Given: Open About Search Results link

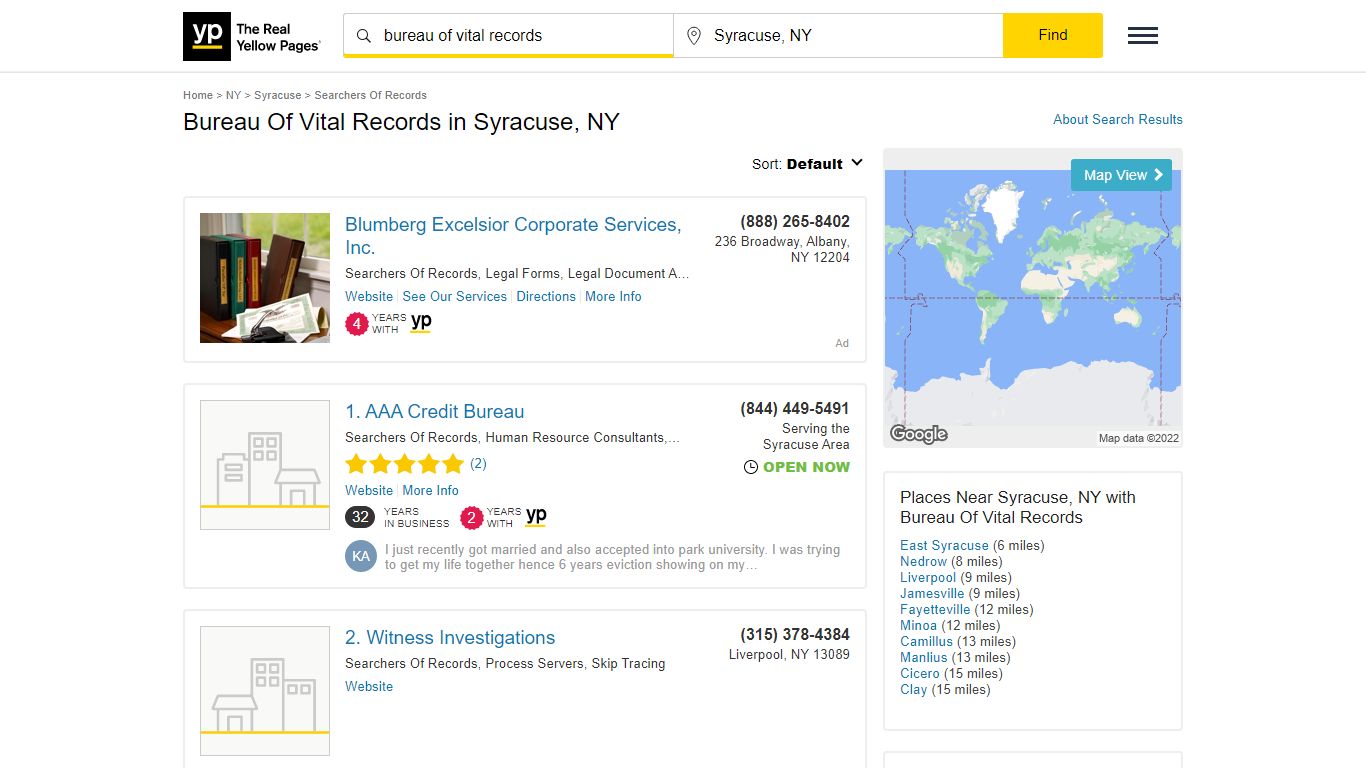Looking at the screenshot, I should click(1118, 119).
